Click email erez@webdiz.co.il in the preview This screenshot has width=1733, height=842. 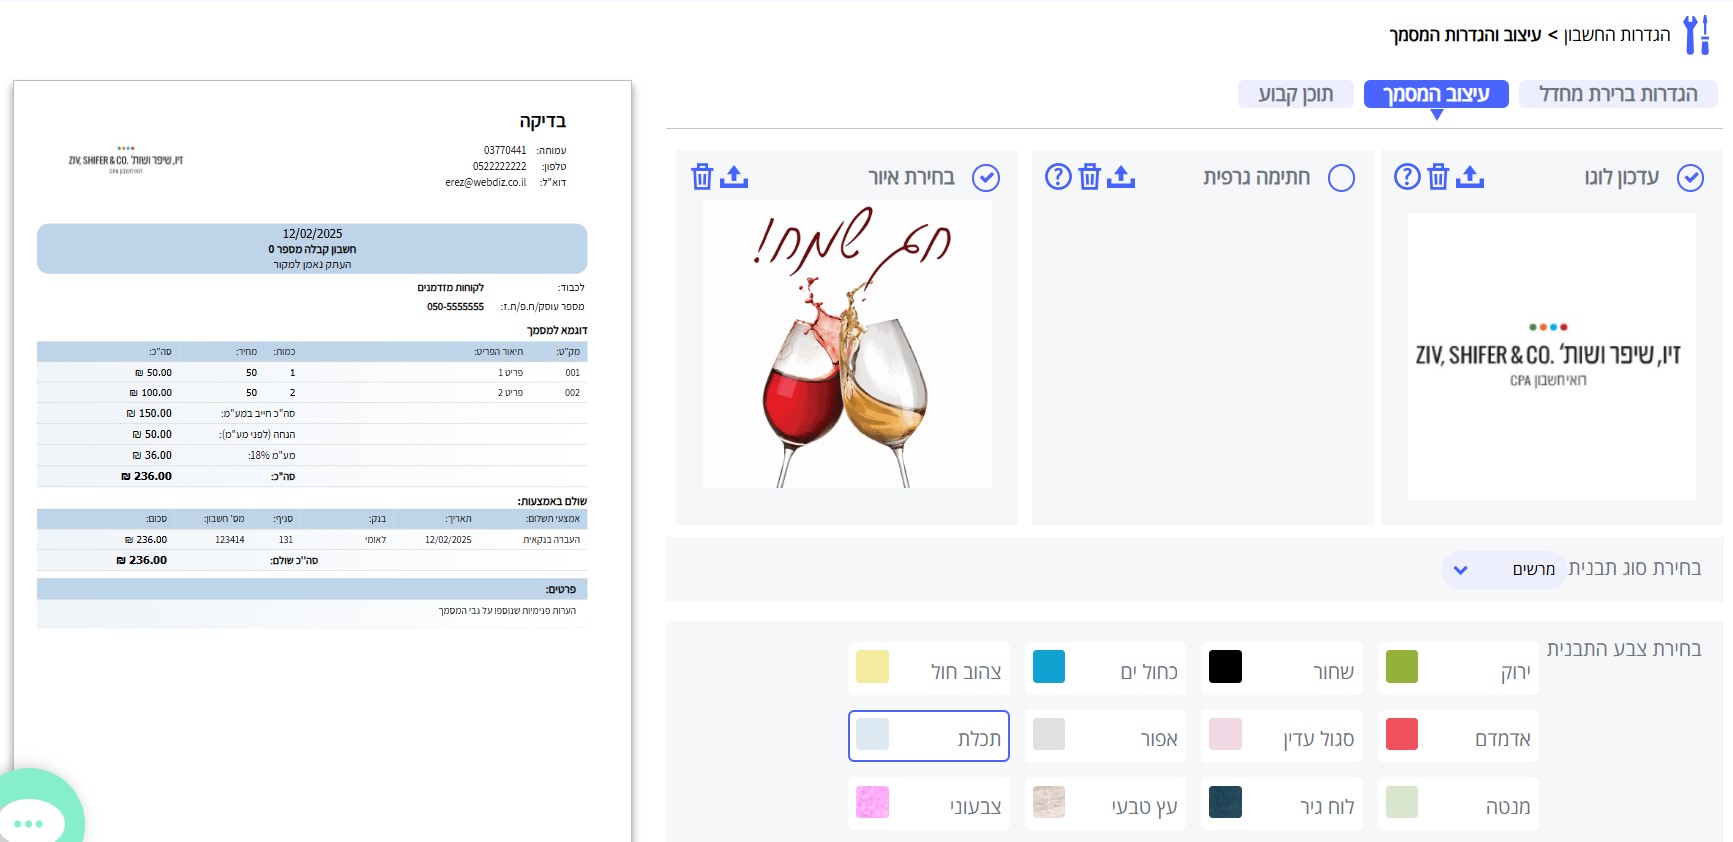(x=485, y=182)
